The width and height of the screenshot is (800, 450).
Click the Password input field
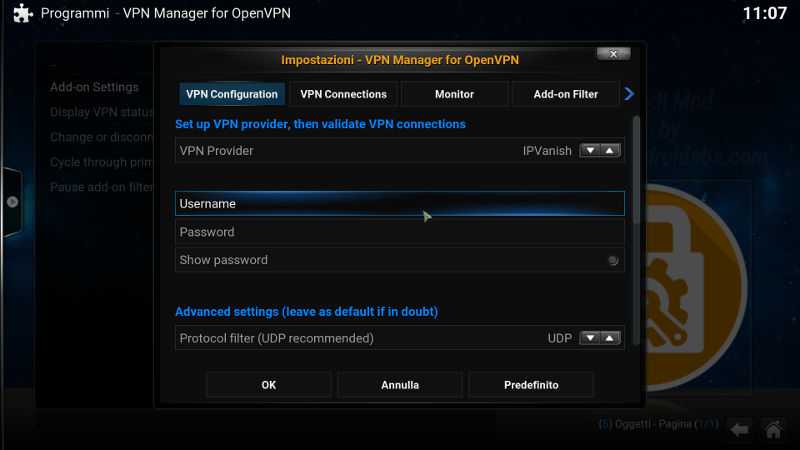(x=399, y=232)
